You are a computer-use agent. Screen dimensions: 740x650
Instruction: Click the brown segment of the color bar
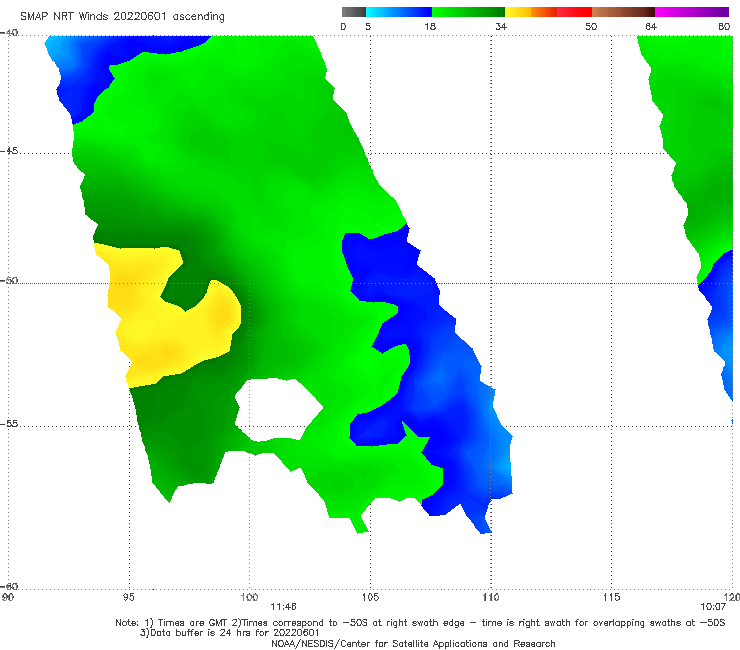click(623, 12)
